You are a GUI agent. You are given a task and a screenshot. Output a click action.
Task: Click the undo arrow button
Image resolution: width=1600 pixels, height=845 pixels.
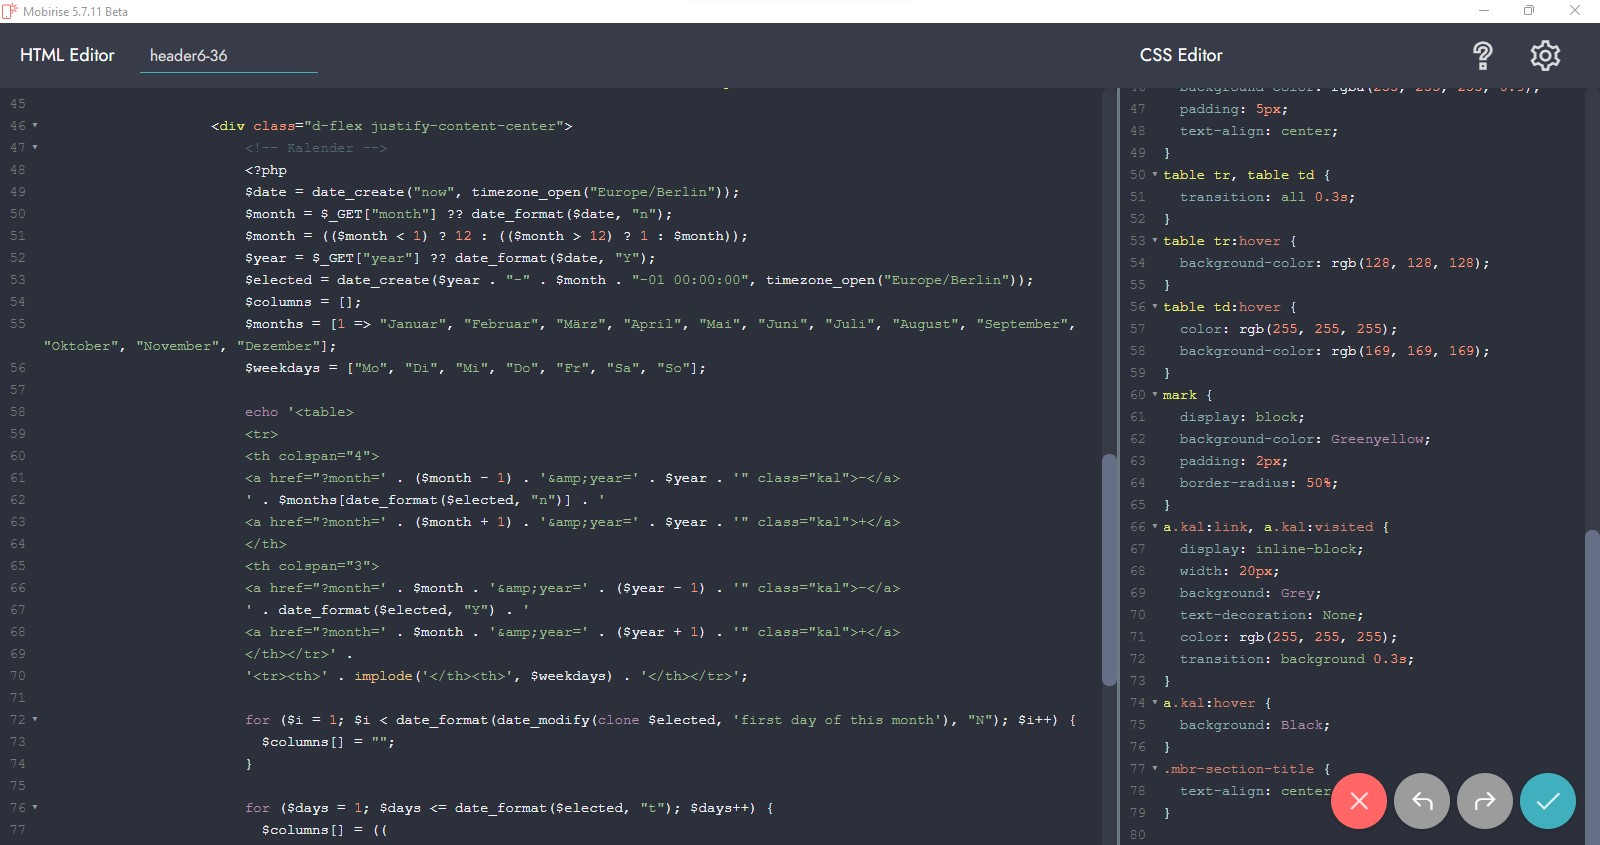(x=1421, y=801)
